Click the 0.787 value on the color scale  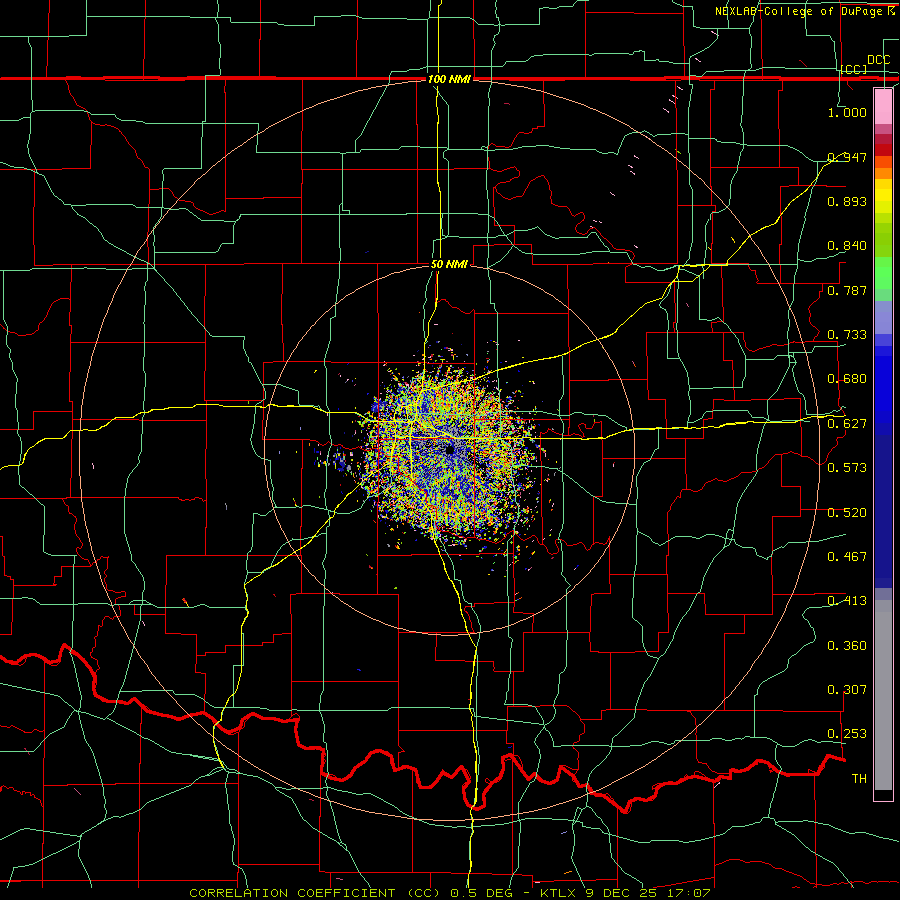tap(847, 290)
